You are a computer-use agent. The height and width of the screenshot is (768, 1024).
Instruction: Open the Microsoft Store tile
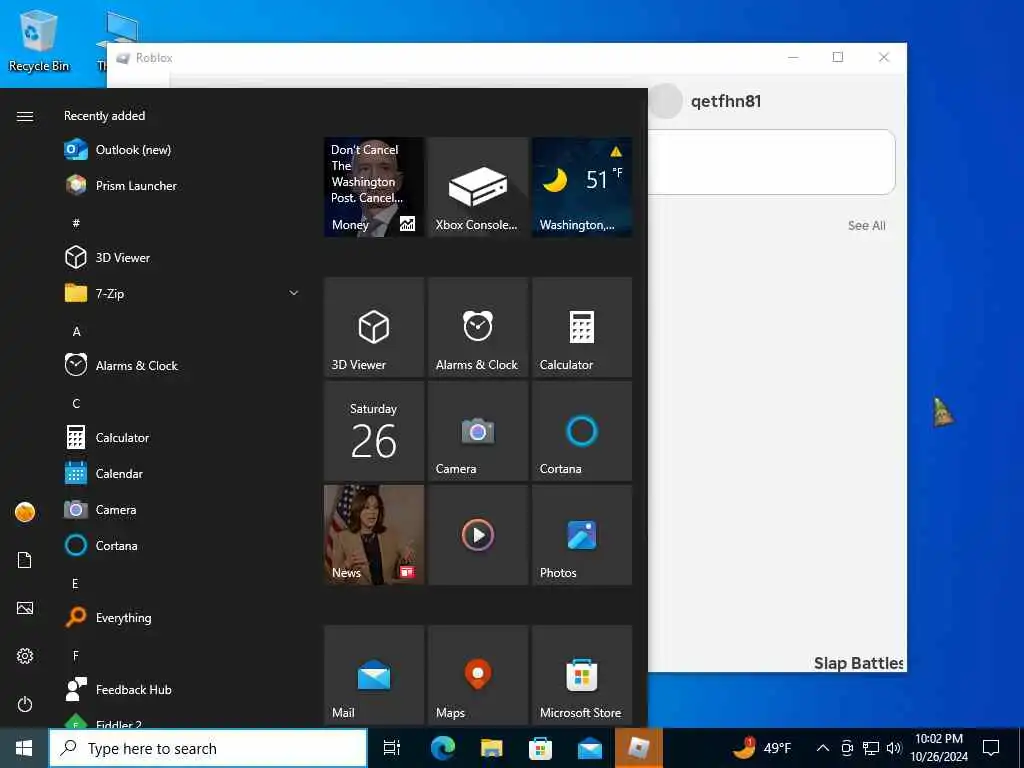pos(581,675)
